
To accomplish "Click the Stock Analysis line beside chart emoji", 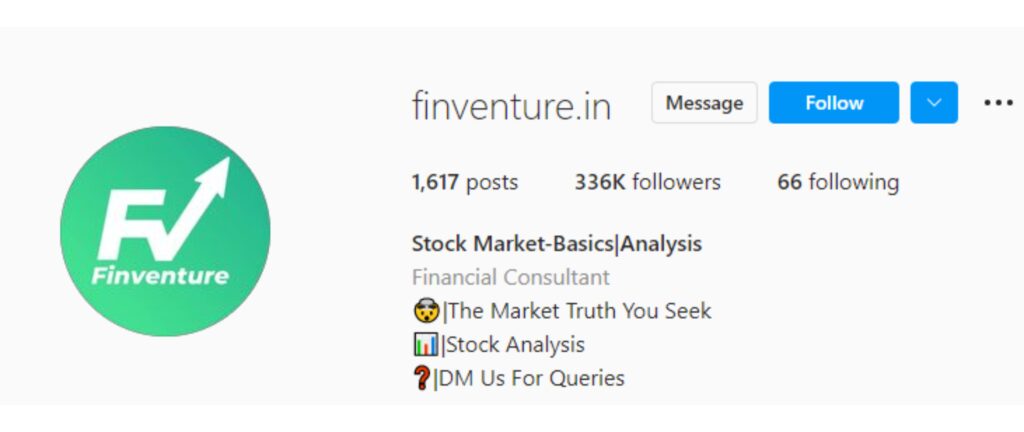I will (515, 345).
